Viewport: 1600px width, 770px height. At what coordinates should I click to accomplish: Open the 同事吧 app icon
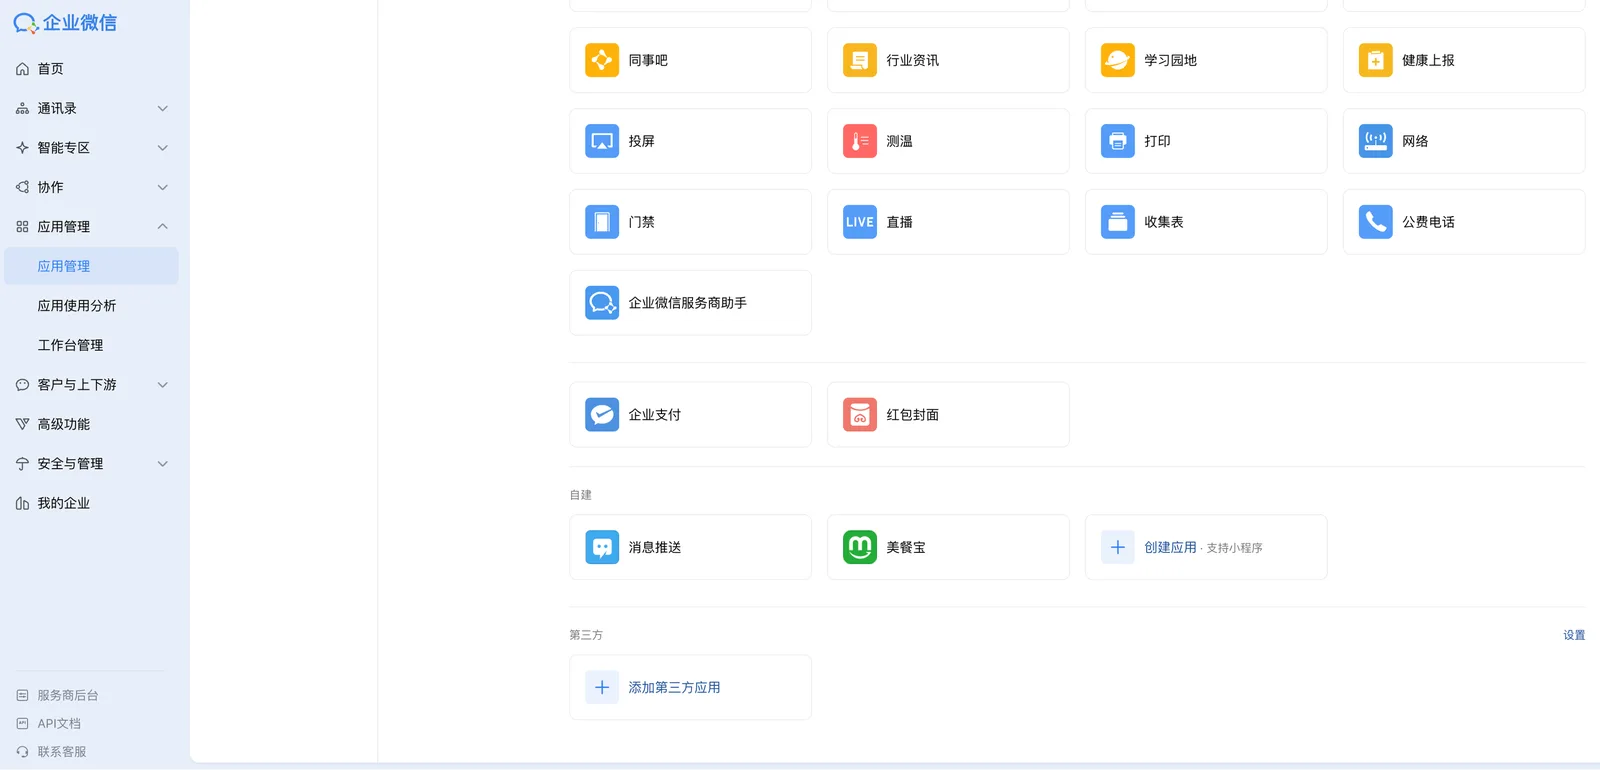602,60
